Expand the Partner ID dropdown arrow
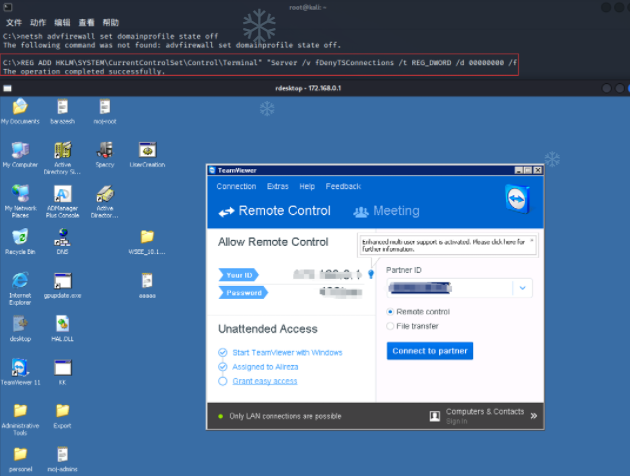This screenshot has height=476, width=630. tap(522, 288)
